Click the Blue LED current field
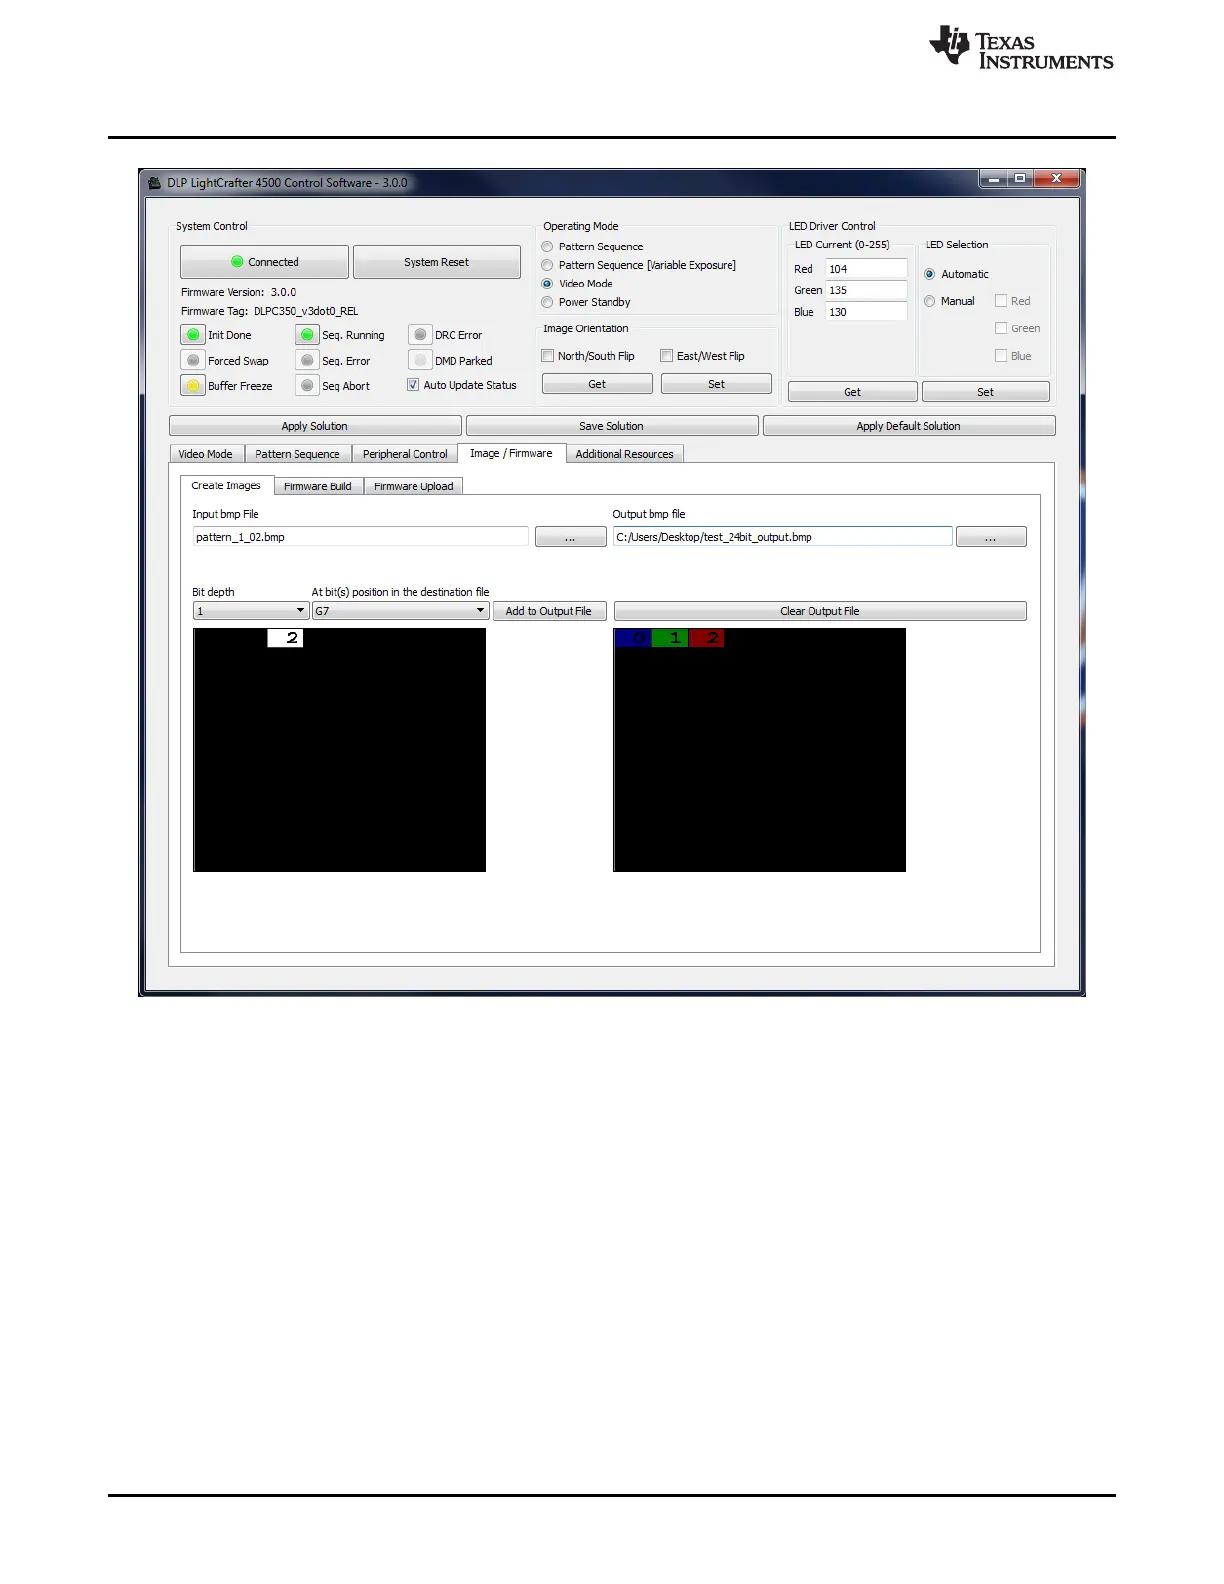This screenshot has height=1584, width=1224. [x=866, y=312]
